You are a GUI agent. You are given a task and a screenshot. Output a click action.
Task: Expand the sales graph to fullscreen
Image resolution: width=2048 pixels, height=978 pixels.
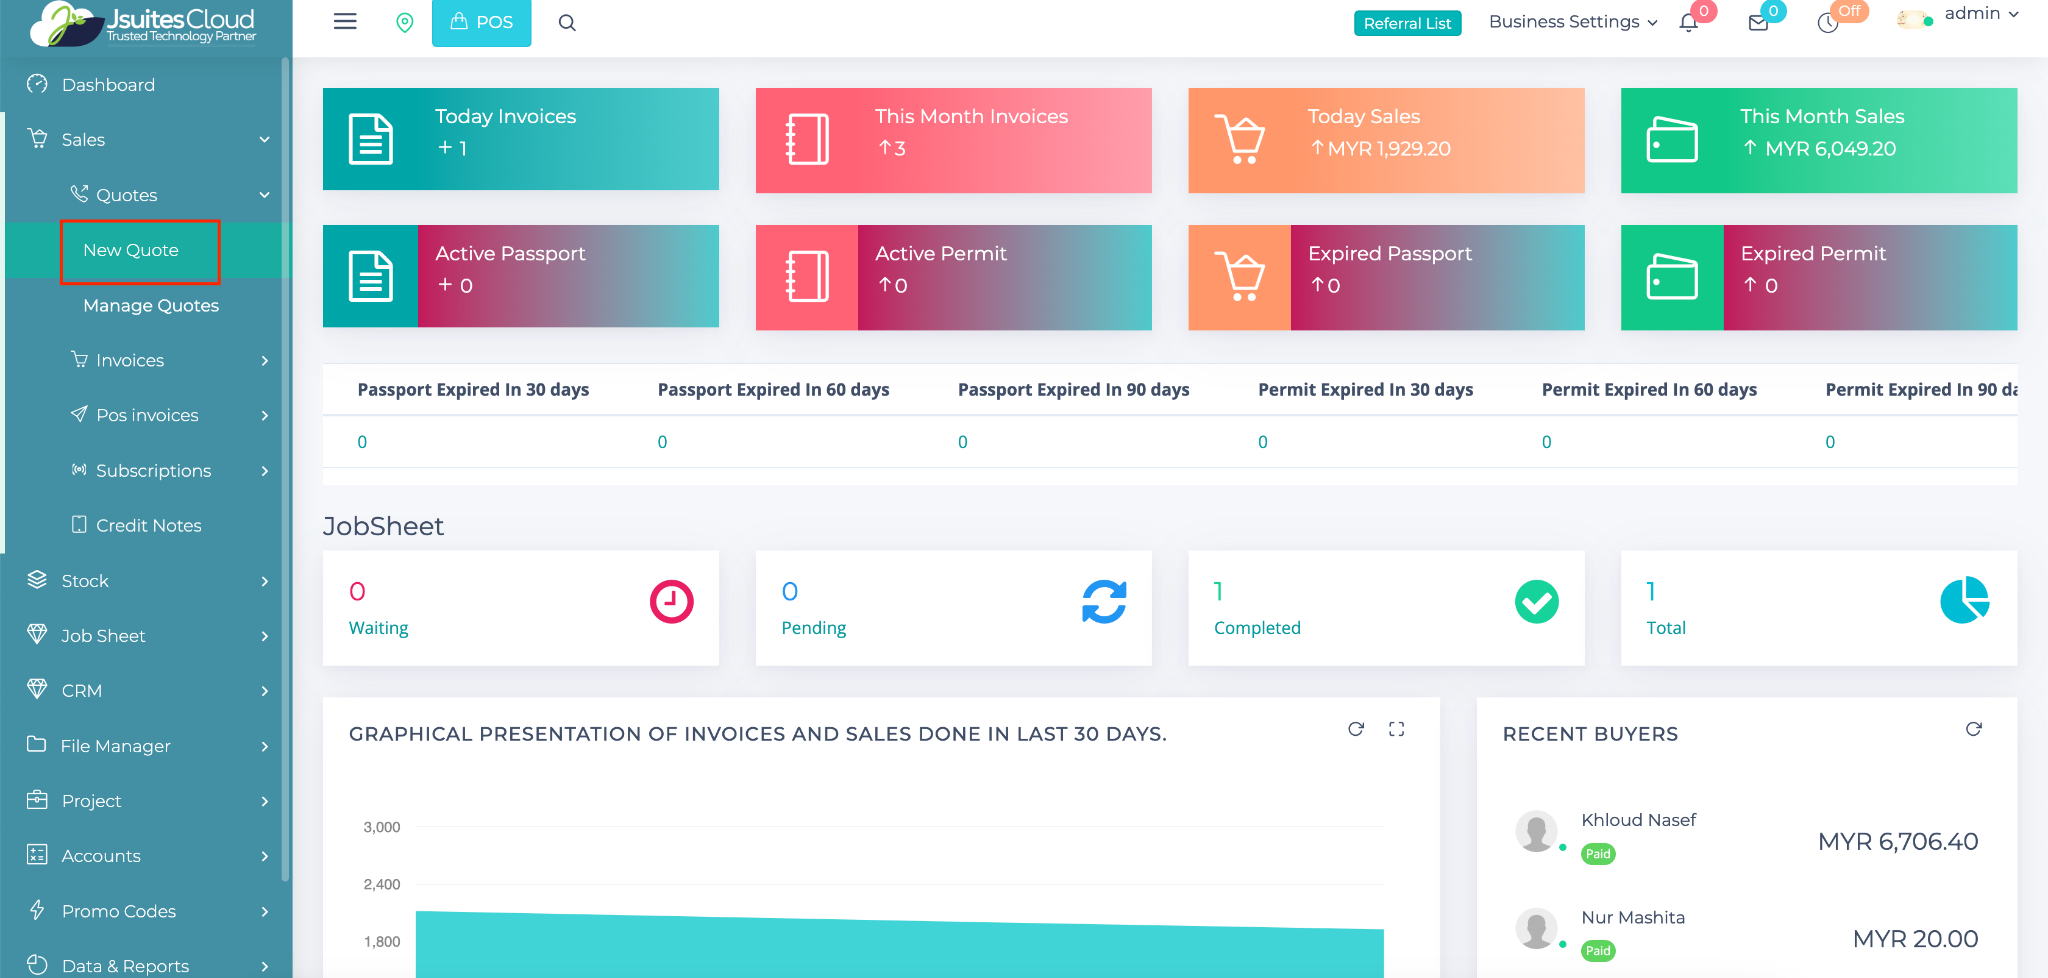tap(1397, 729)
